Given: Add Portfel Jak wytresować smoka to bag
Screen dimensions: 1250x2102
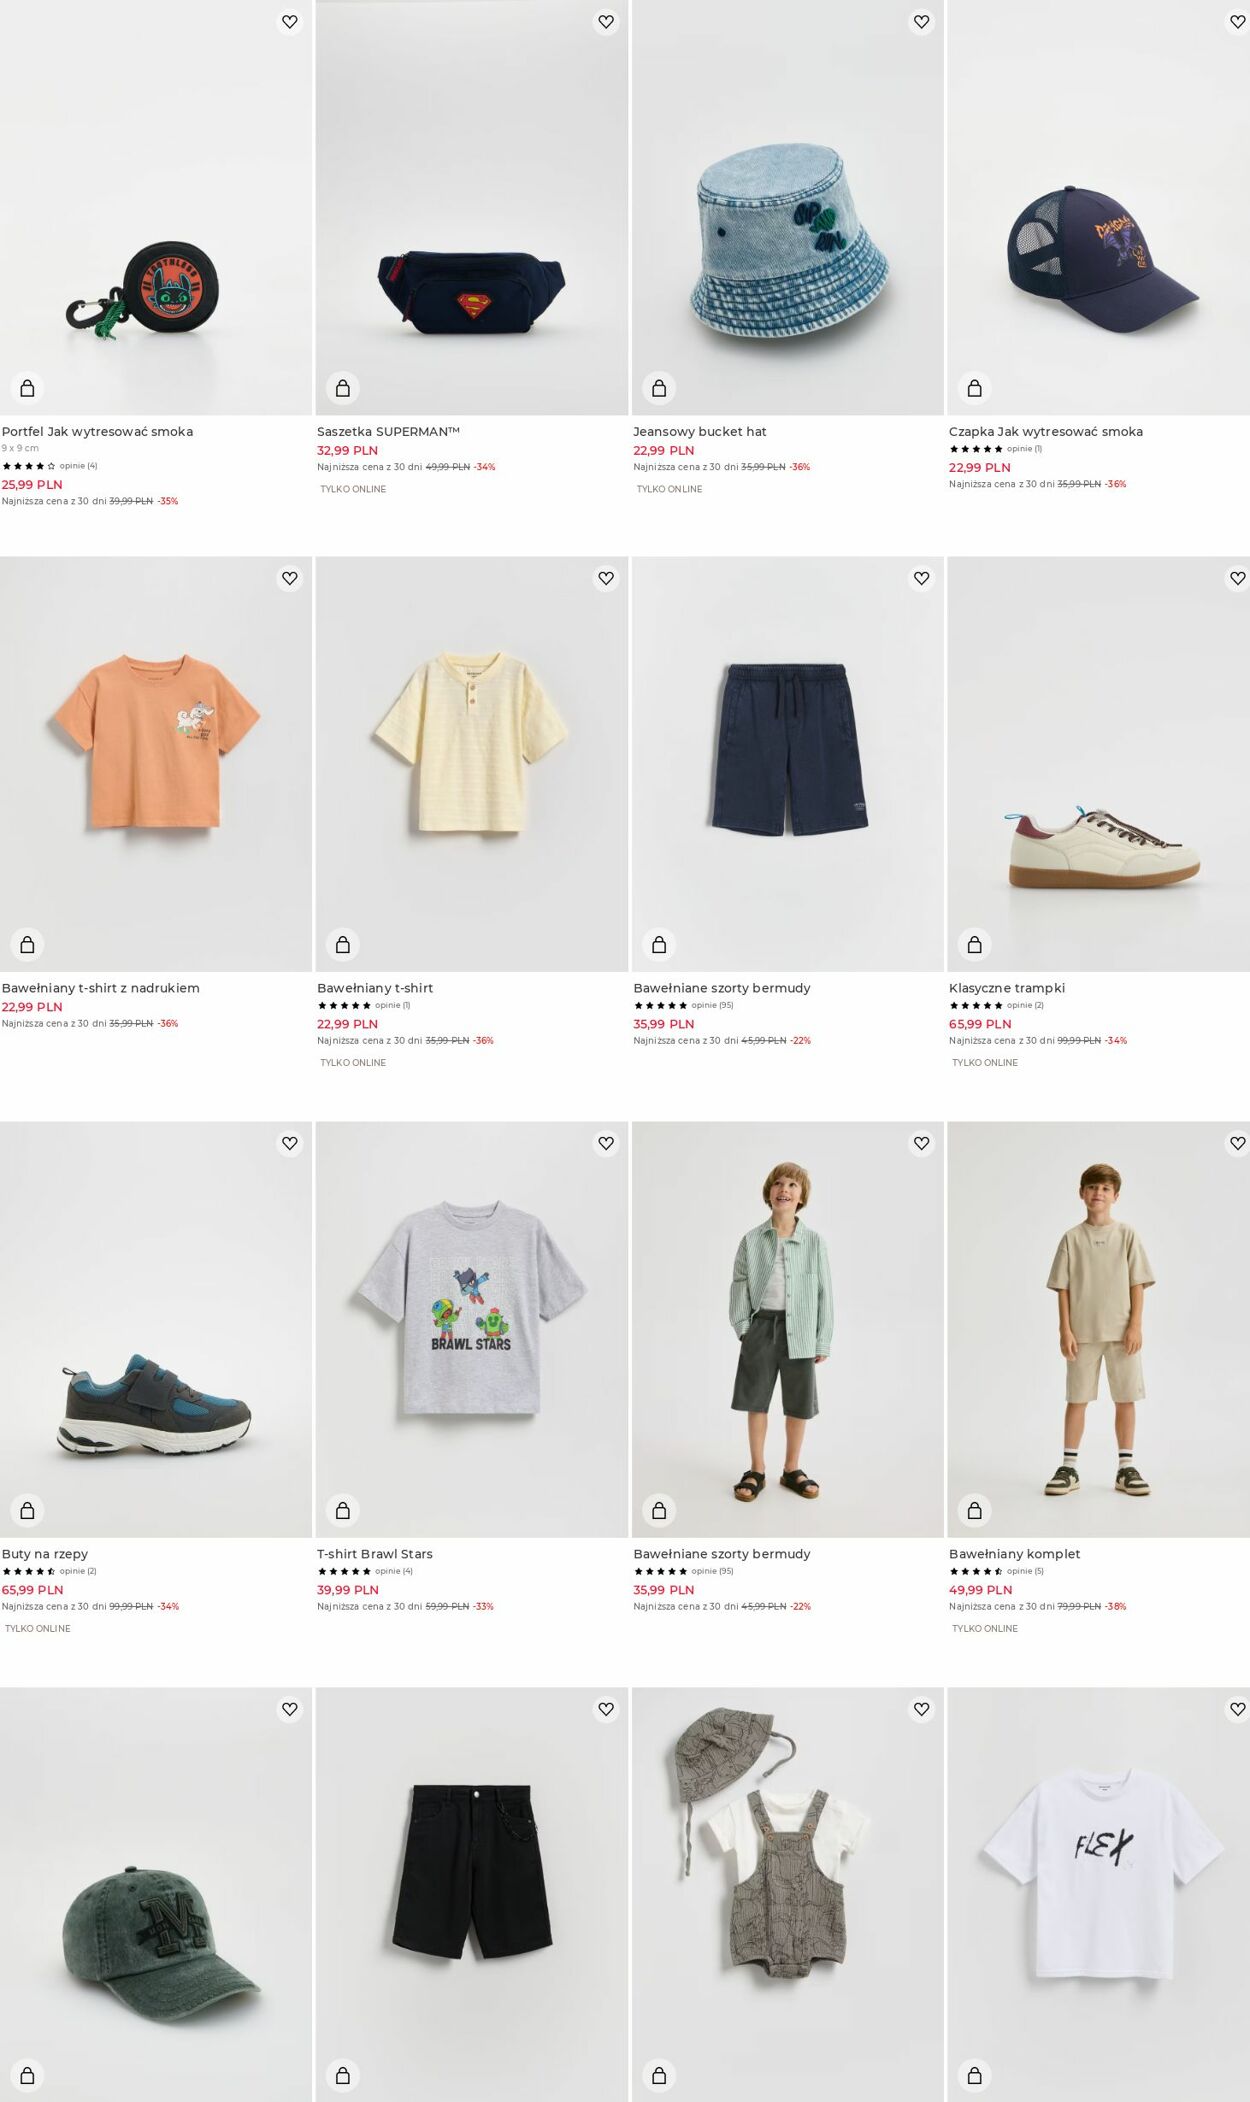Looking at the screenshot, I should click(x=27, y=388).
